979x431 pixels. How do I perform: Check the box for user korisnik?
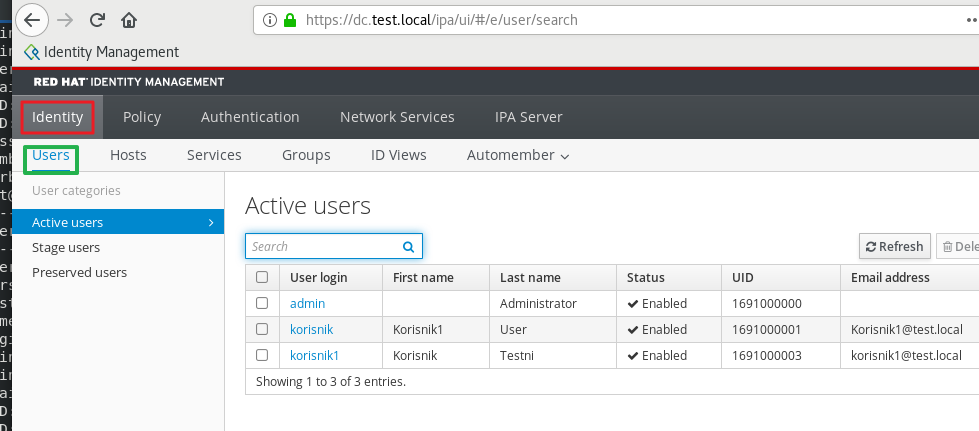(x=262, y=329)
